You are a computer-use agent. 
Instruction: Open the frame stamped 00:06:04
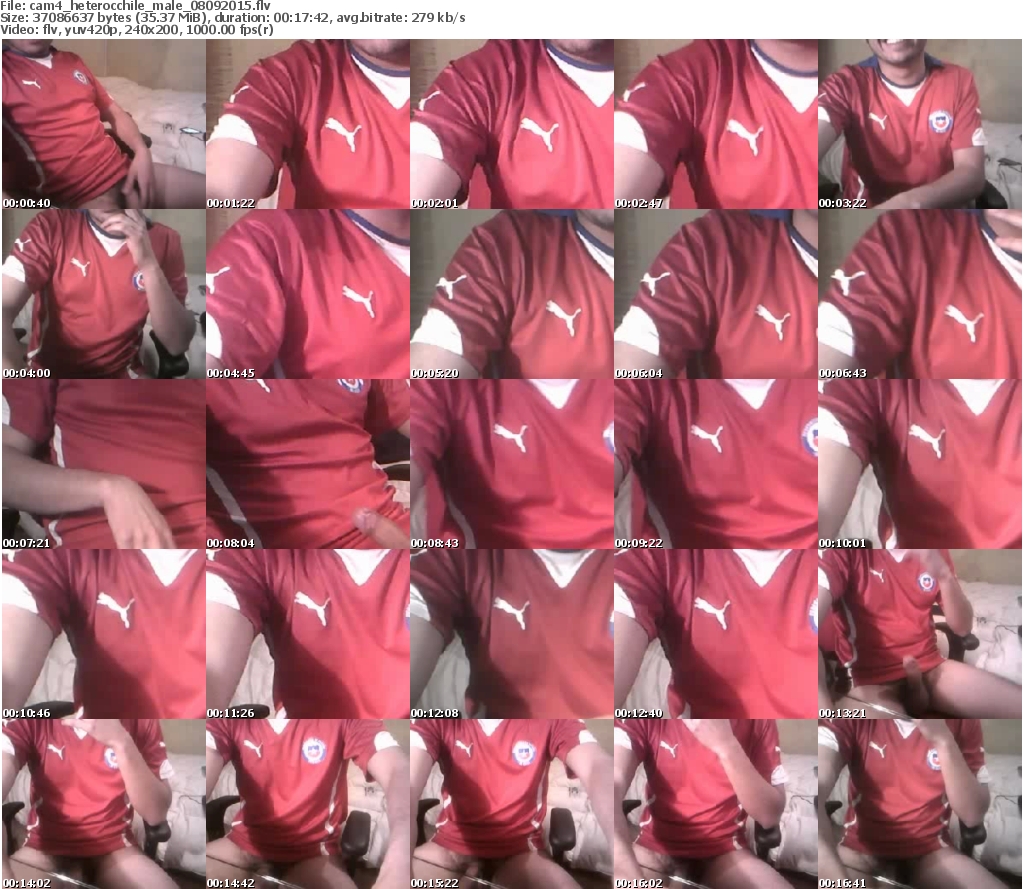[716, 294]
